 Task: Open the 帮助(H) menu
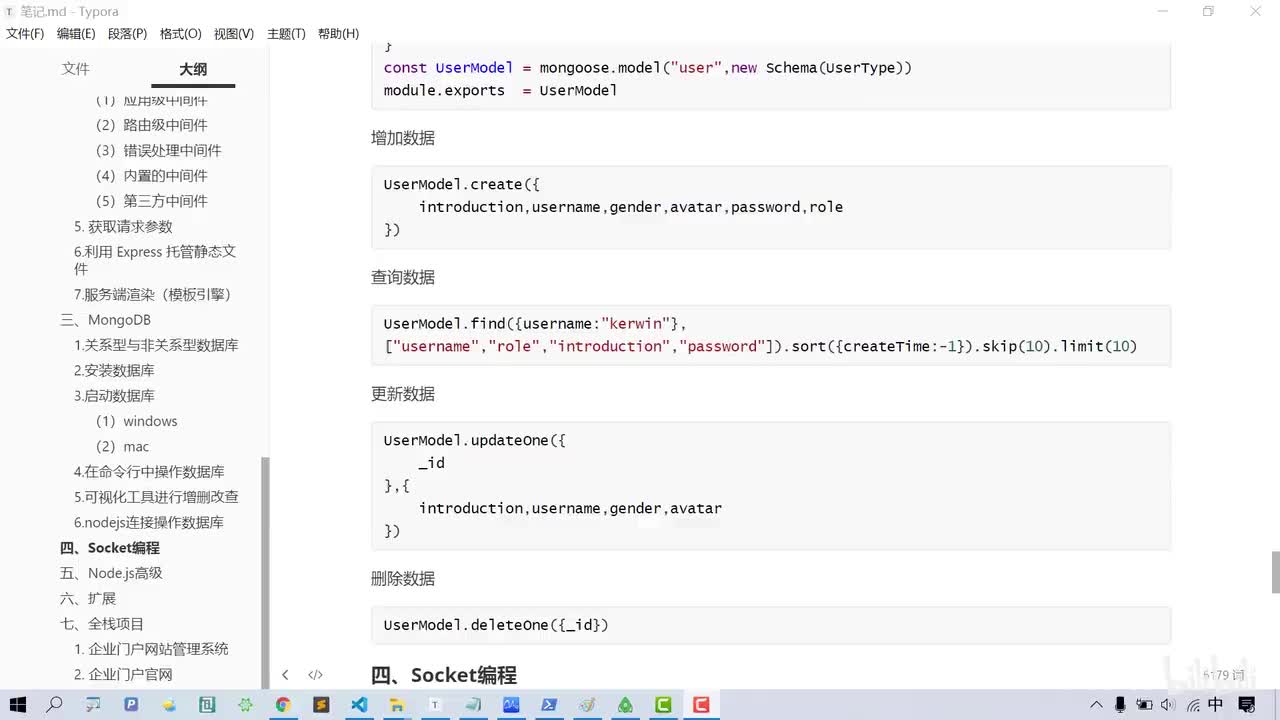click(x=338, y=34)
